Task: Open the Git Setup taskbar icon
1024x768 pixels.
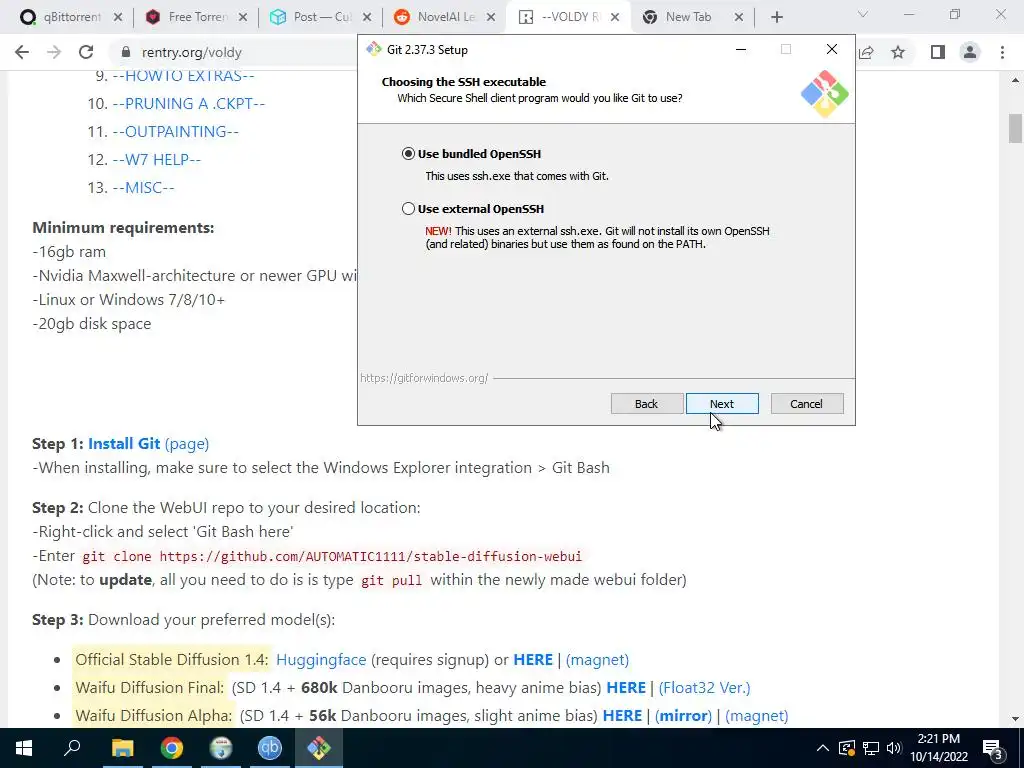Action: [x=319, y=748]
